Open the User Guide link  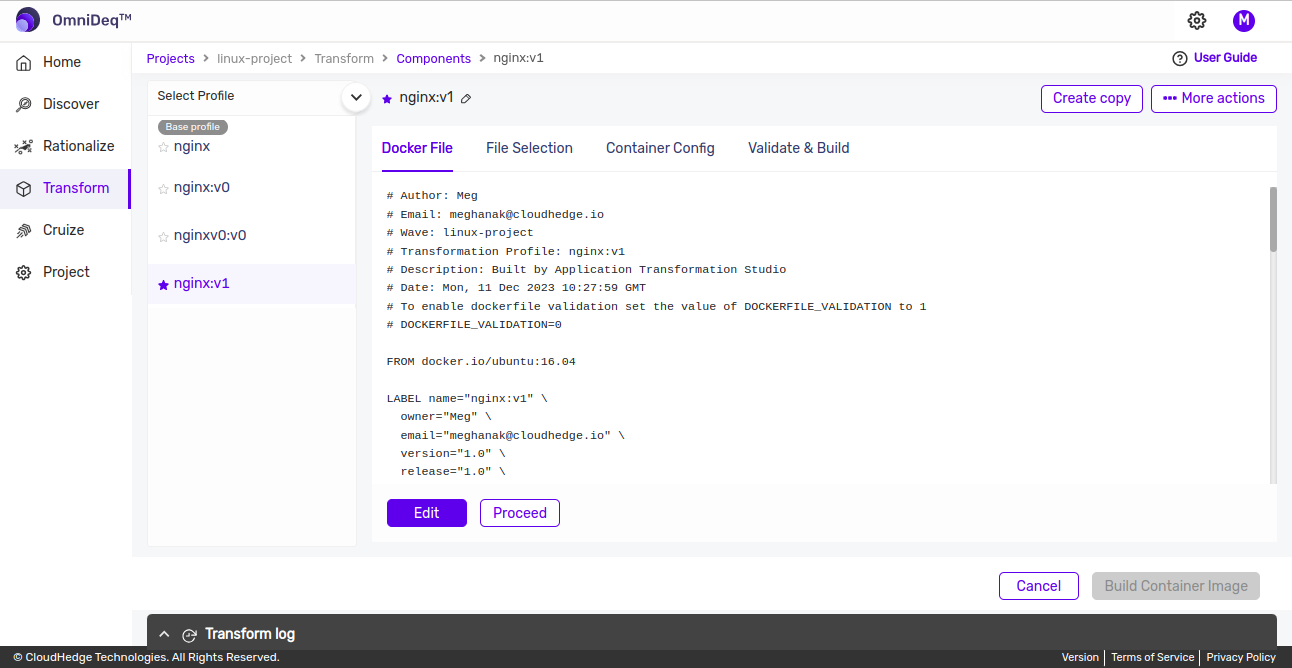pos(1225,58)
